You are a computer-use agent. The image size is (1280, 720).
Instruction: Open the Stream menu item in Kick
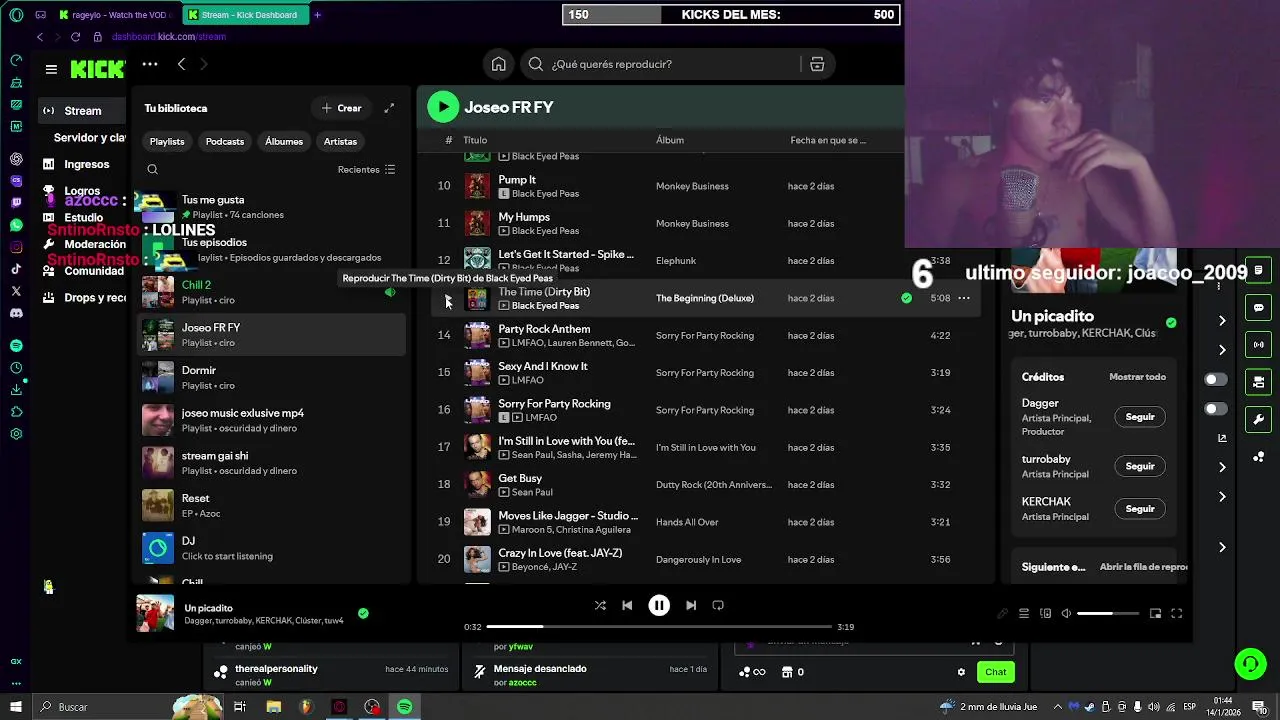[83, 111]
